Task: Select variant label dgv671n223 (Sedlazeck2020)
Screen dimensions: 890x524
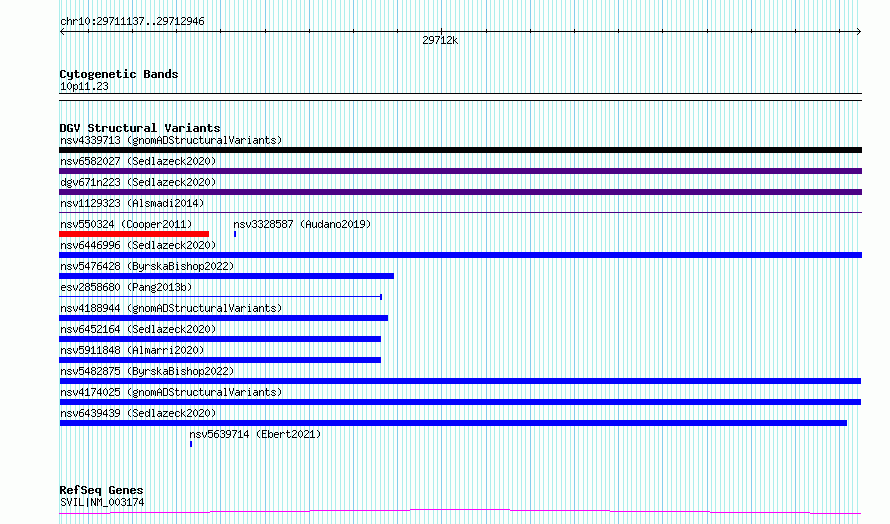Action: (x=138, y=182)
